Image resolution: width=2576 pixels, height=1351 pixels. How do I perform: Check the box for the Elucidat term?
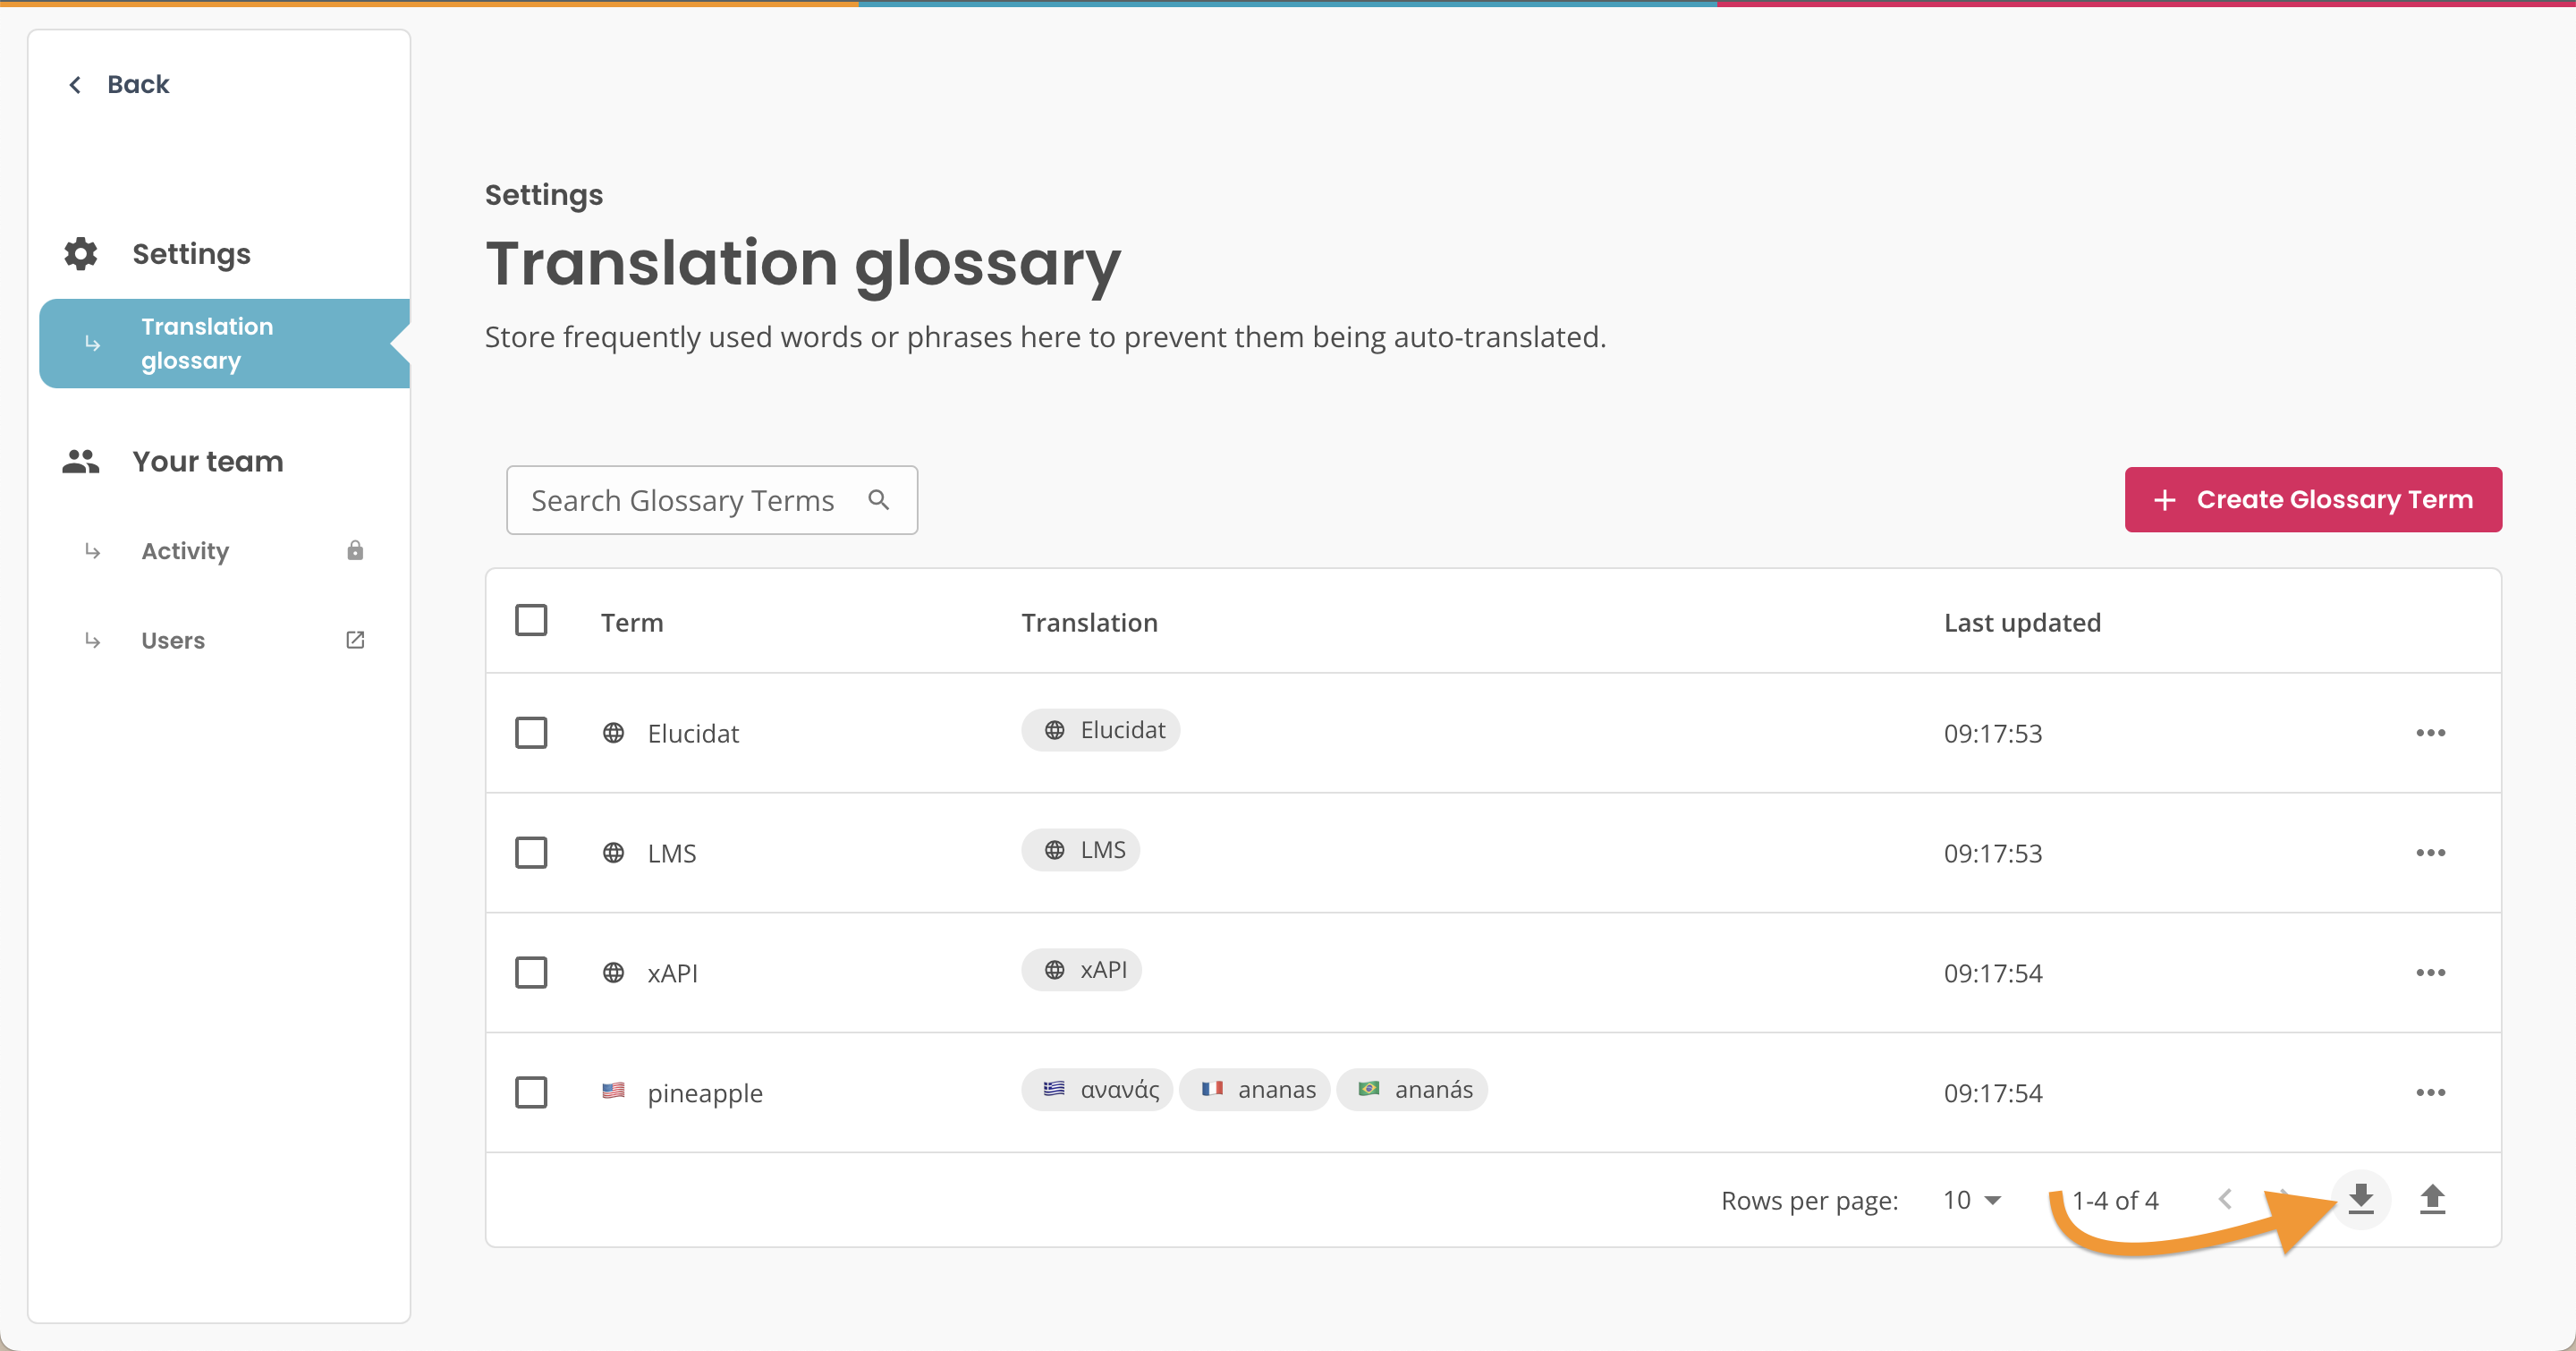[531, 733]
